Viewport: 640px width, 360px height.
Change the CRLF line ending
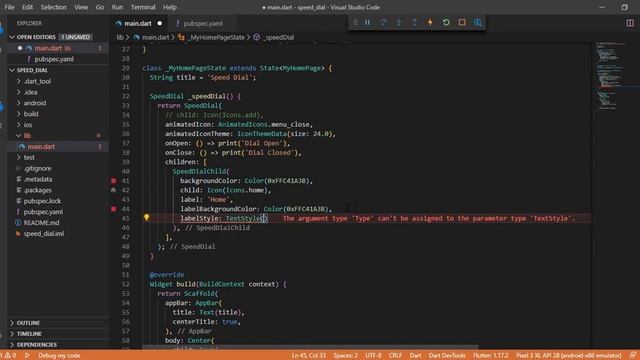pyautogui.click(x=395, y=356)
